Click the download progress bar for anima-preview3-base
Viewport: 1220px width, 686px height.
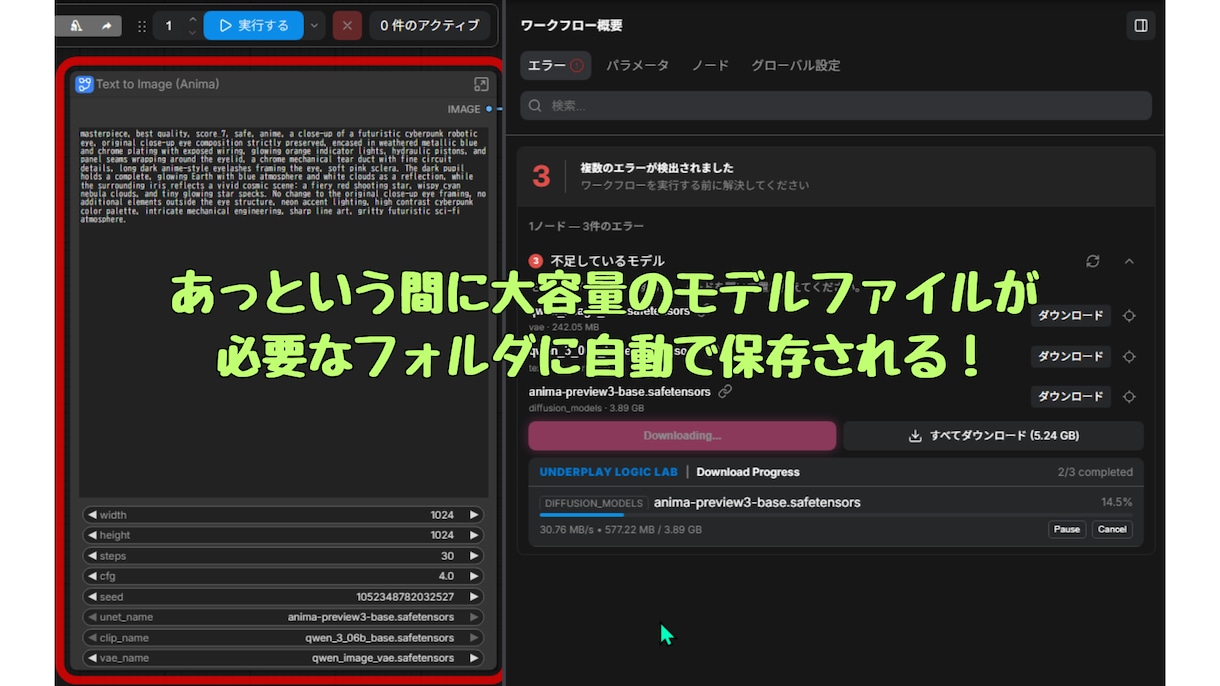(836, 515)
